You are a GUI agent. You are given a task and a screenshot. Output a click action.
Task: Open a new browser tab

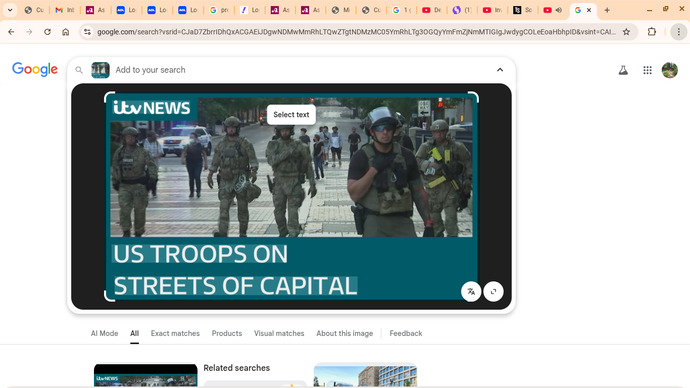pos(607,10)
